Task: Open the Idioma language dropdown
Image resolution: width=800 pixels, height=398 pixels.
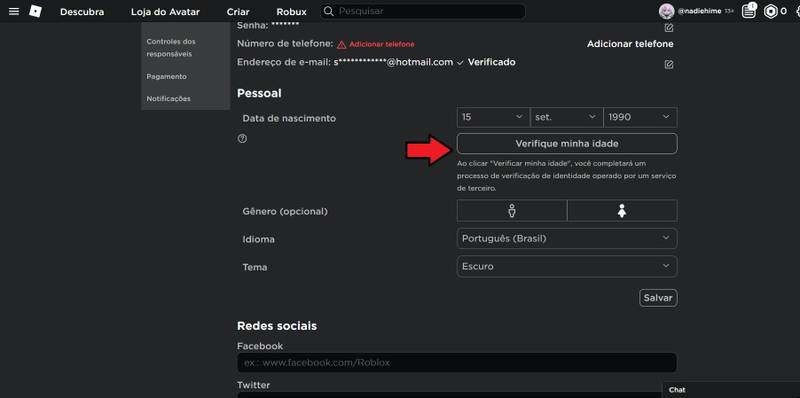Action: (567, 238)
